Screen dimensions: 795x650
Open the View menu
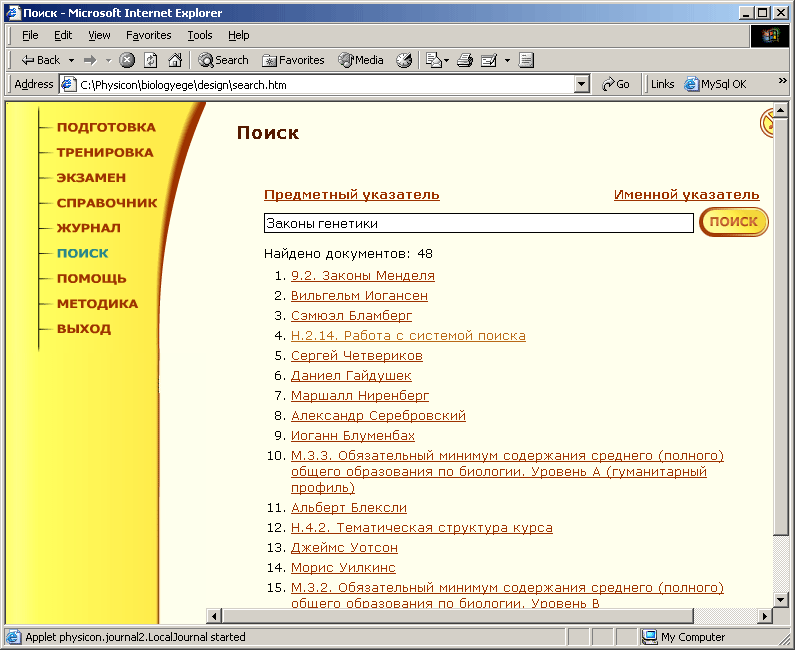[x=99, y=35]
